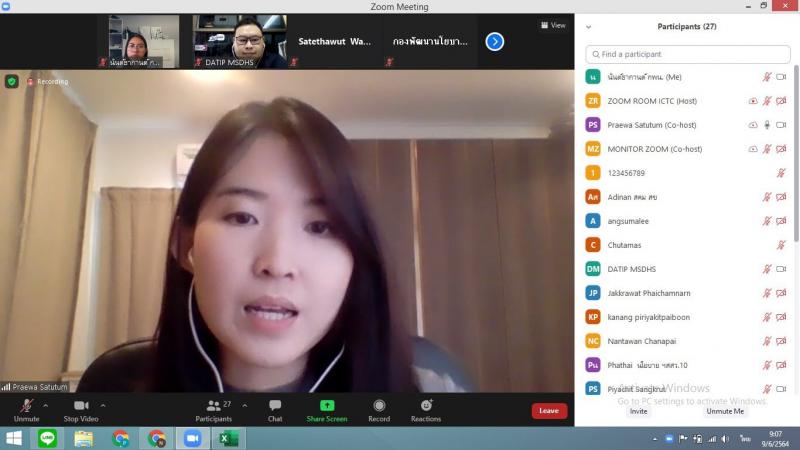Viewport: 800px width, 450px height.
Task: Show hidden tray icons arrow
Action: pos(655,439)
